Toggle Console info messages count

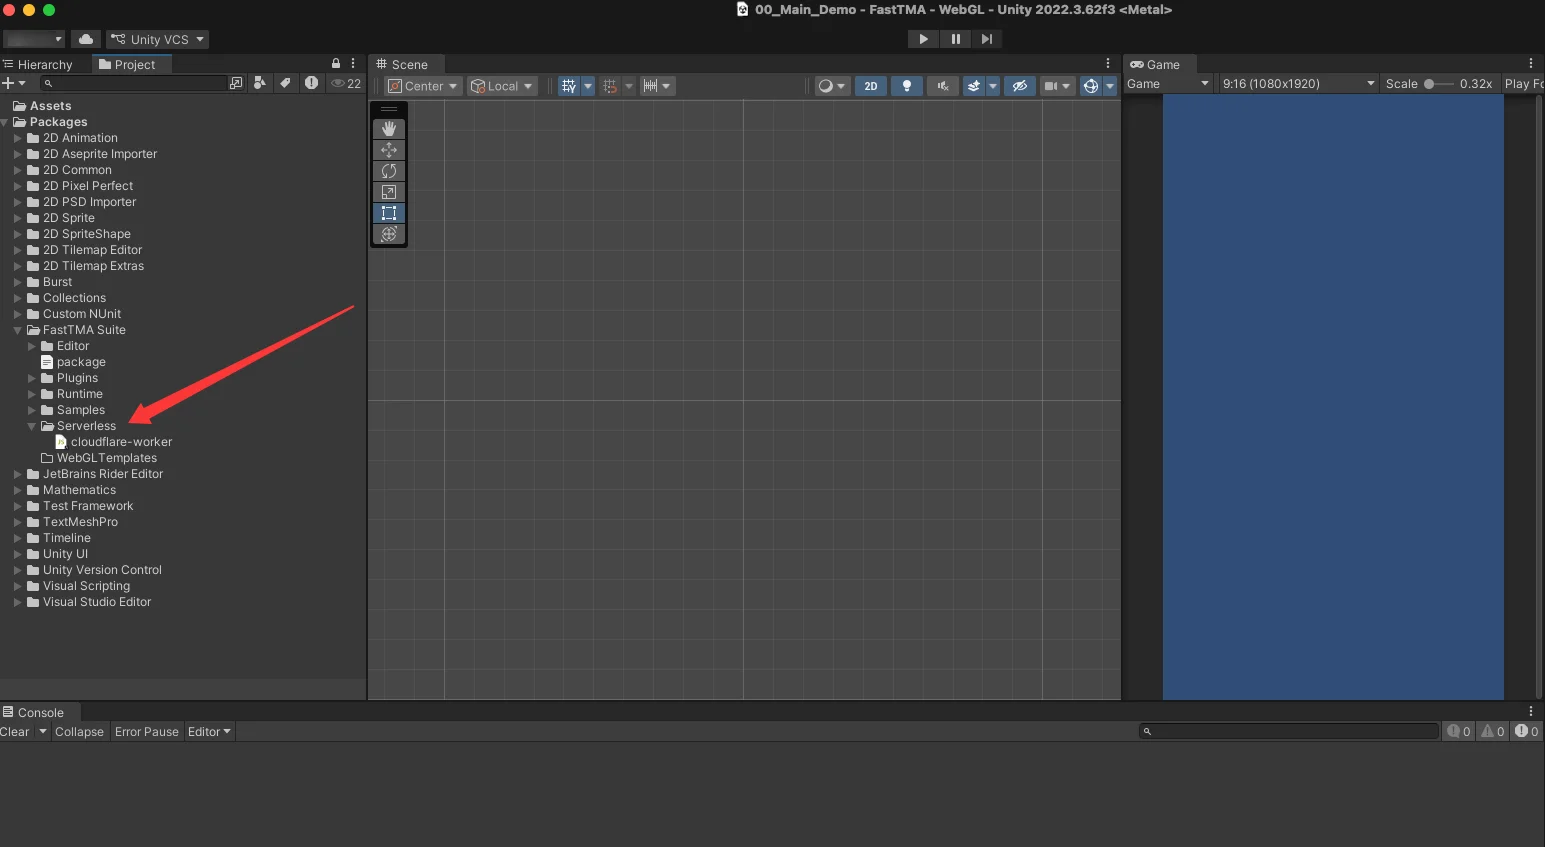click(x=1459, y=731)
